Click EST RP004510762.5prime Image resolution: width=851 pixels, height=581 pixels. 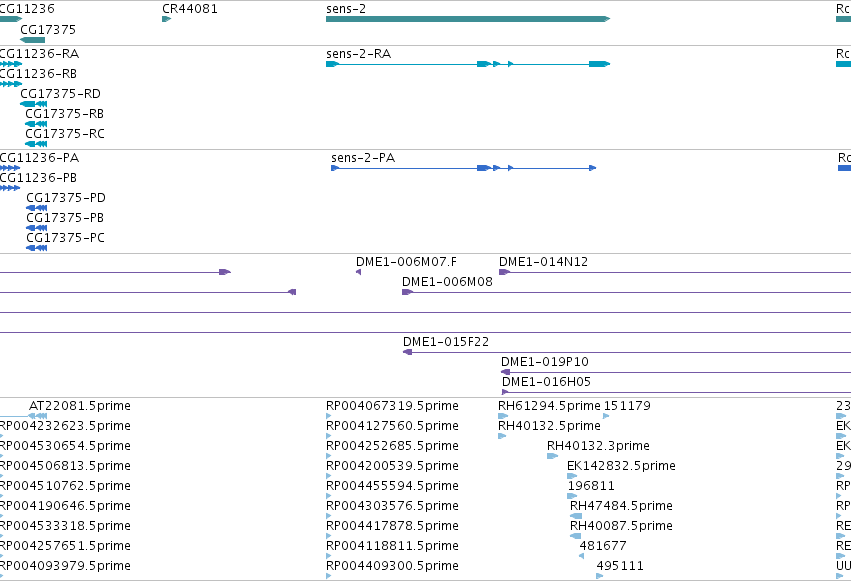65,486
